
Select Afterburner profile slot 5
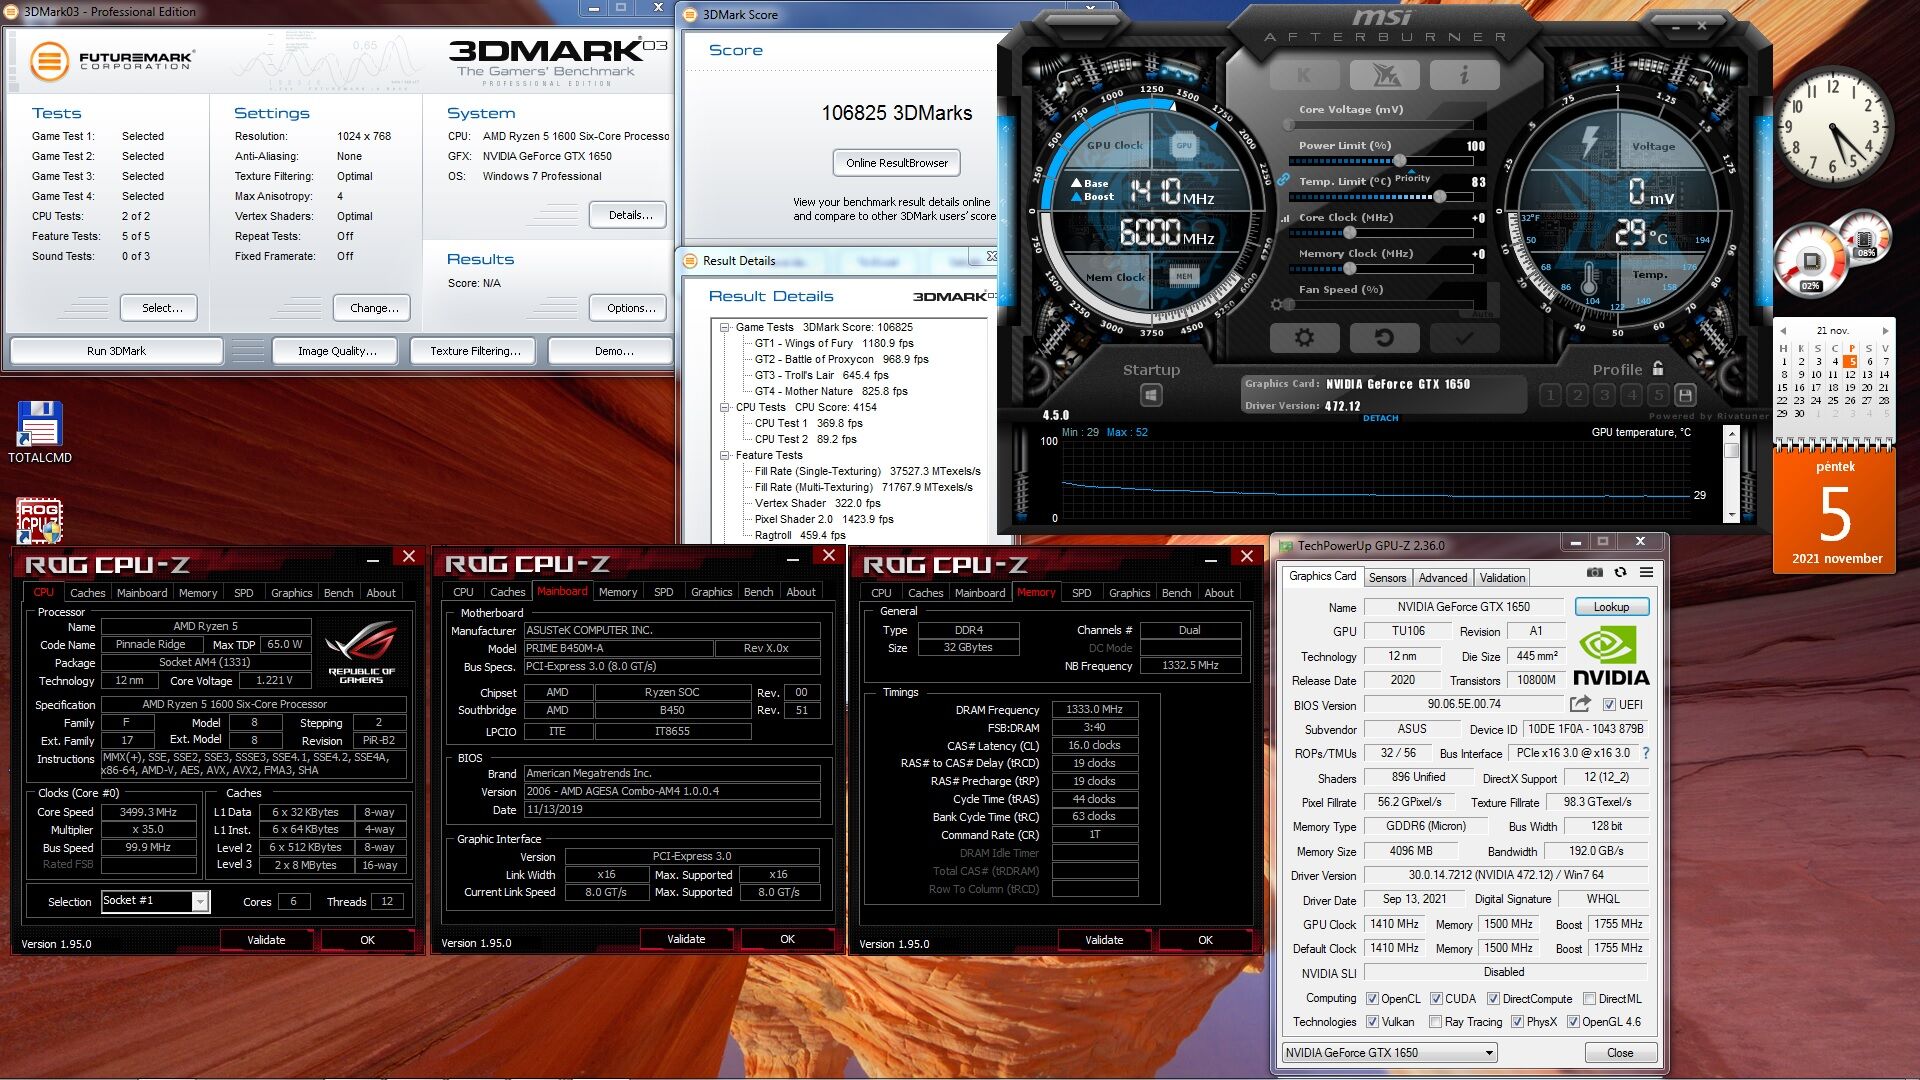click(x=1658, y=395)
